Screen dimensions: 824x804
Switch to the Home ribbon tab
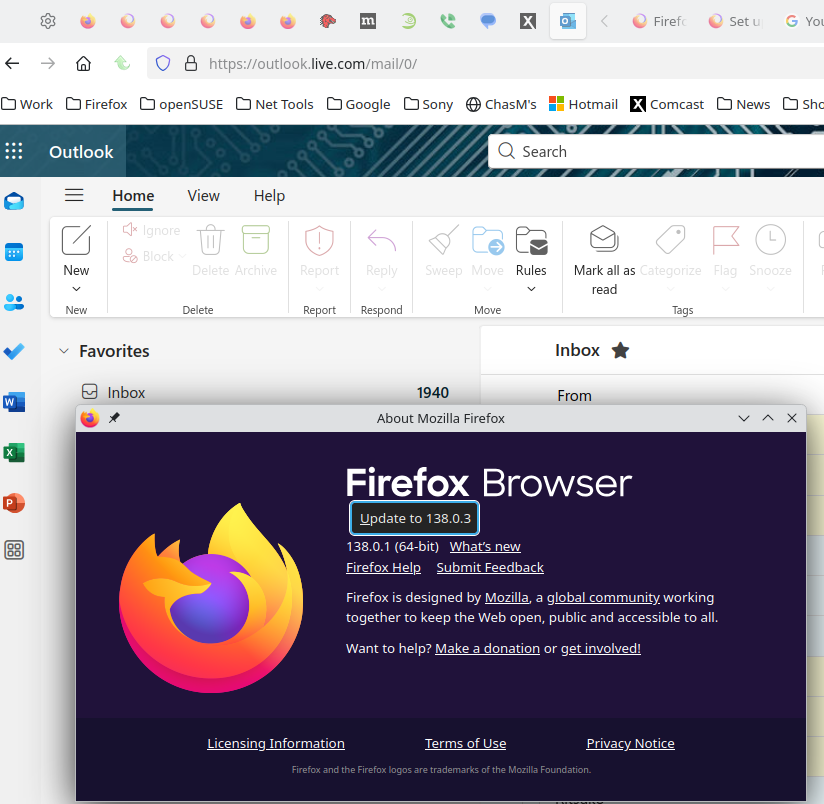(x=133, y=195)
